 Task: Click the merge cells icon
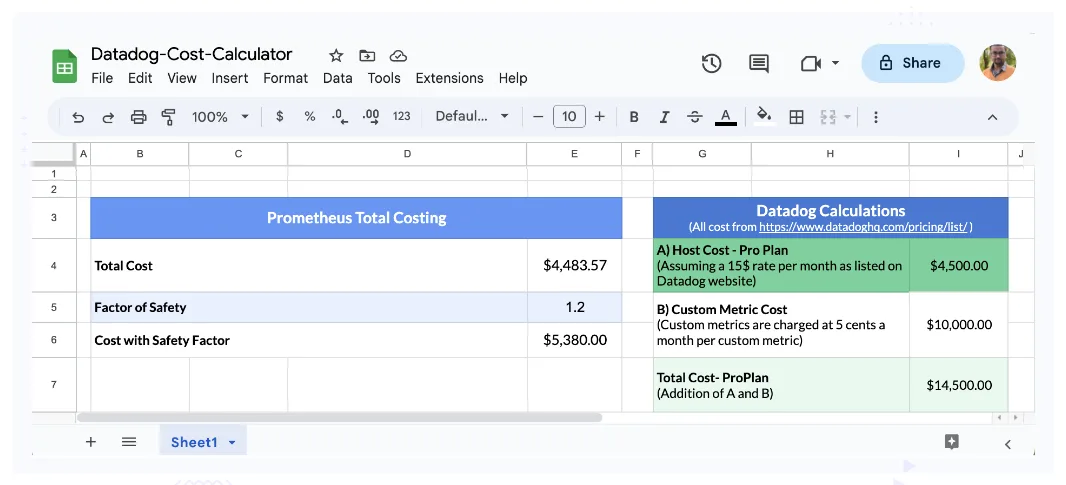(827, 117)
